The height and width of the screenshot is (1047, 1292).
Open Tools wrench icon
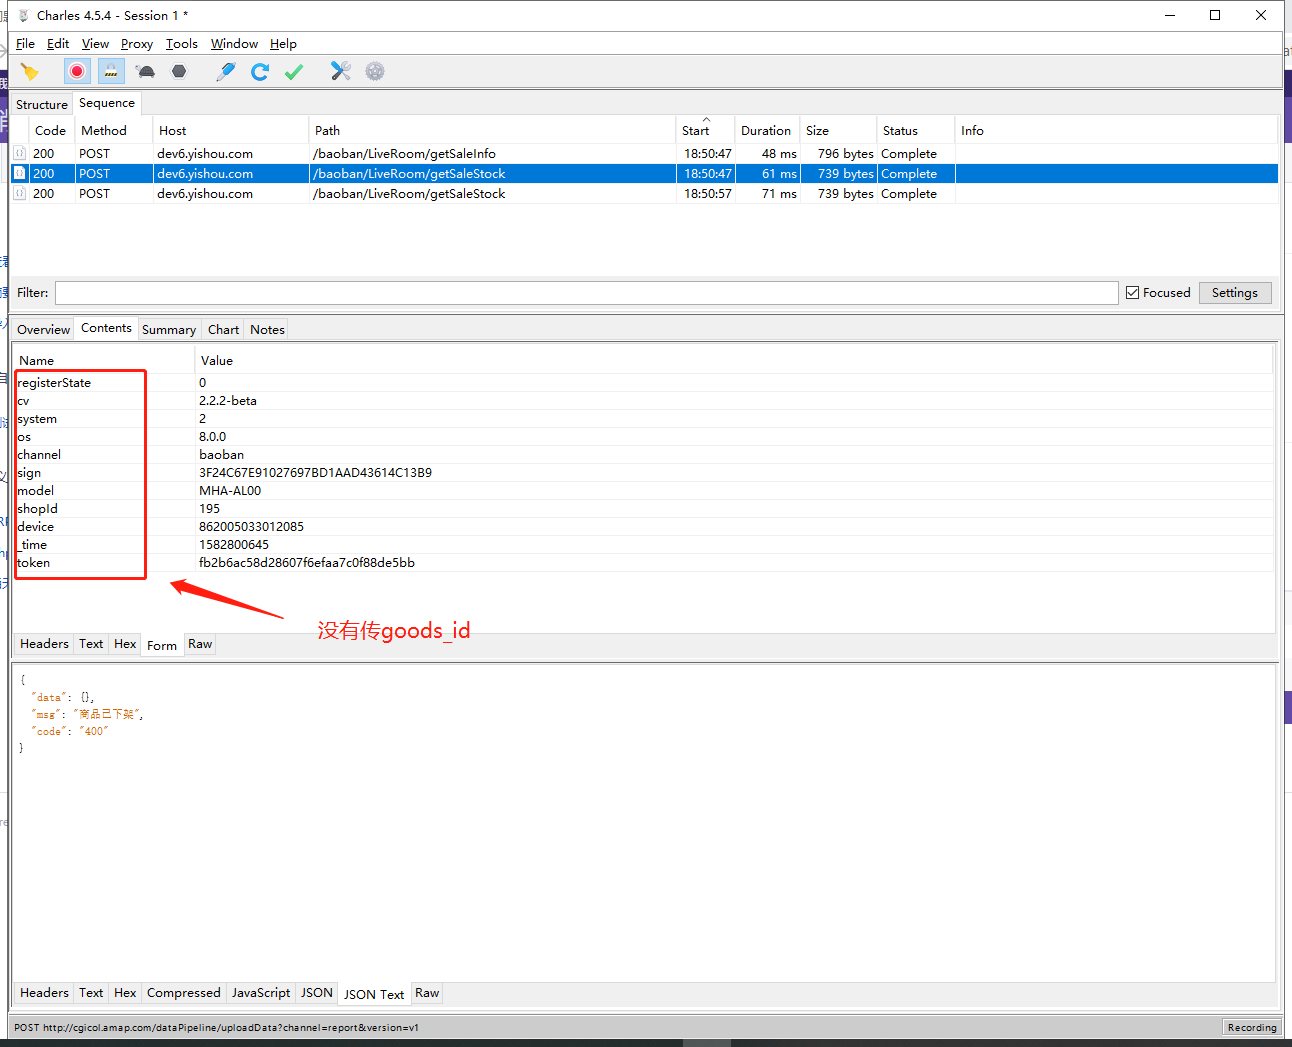(x=341, y=71)
